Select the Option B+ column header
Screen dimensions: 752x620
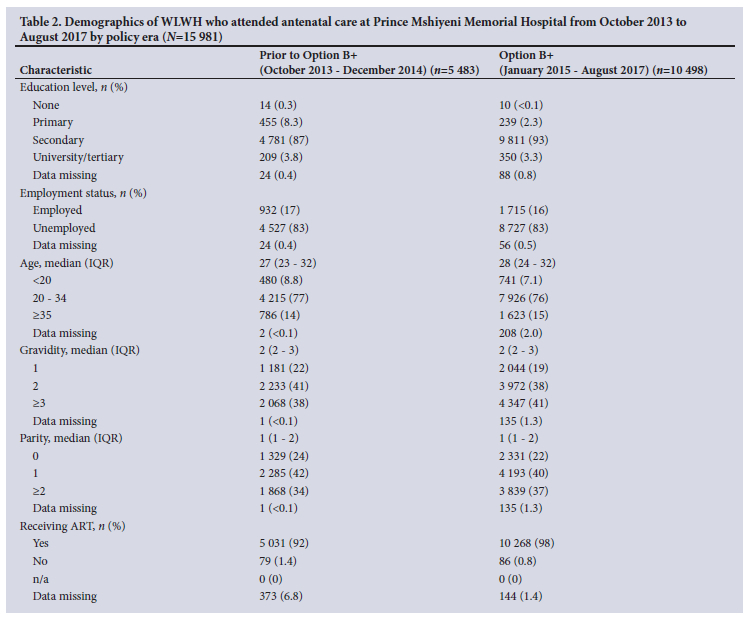click(x=610, y=62)
